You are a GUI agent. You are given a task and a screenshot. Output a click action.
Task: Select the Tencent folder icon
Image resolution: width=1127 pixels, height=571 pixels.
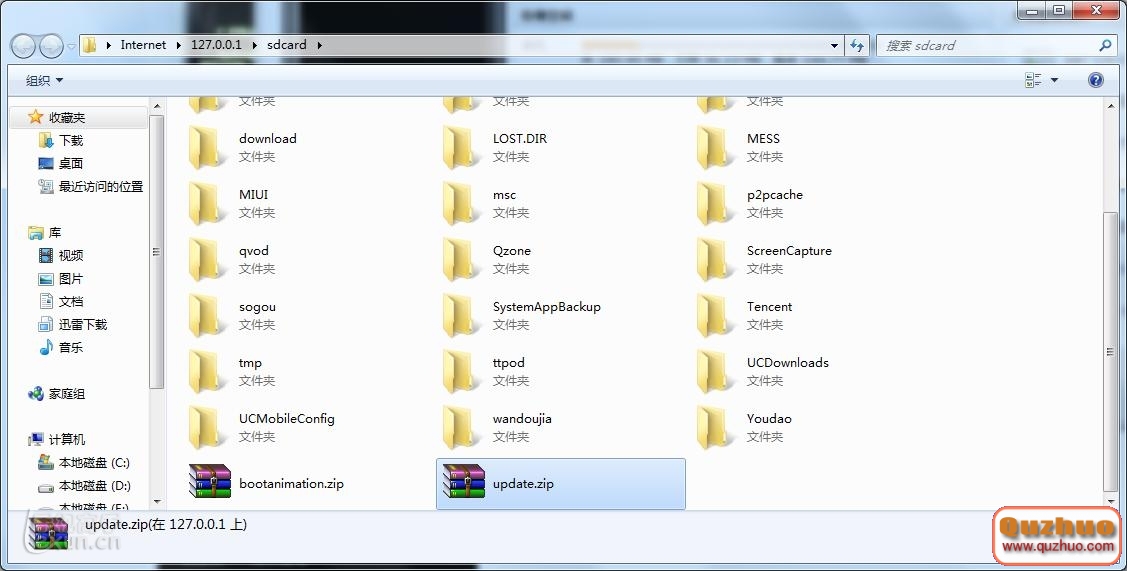click(714, 316)
